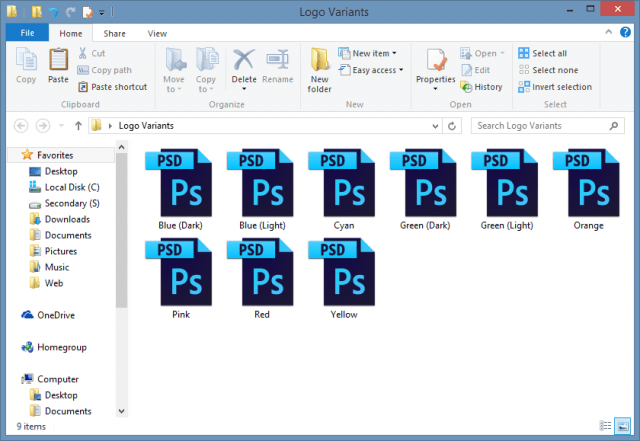
Task: Click the search magnifier icon
Action: tap(613, 126)
